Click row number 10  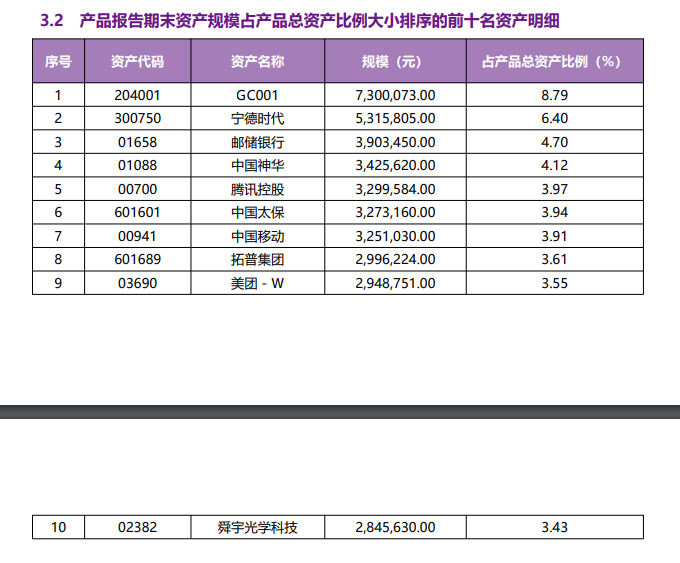58,527
